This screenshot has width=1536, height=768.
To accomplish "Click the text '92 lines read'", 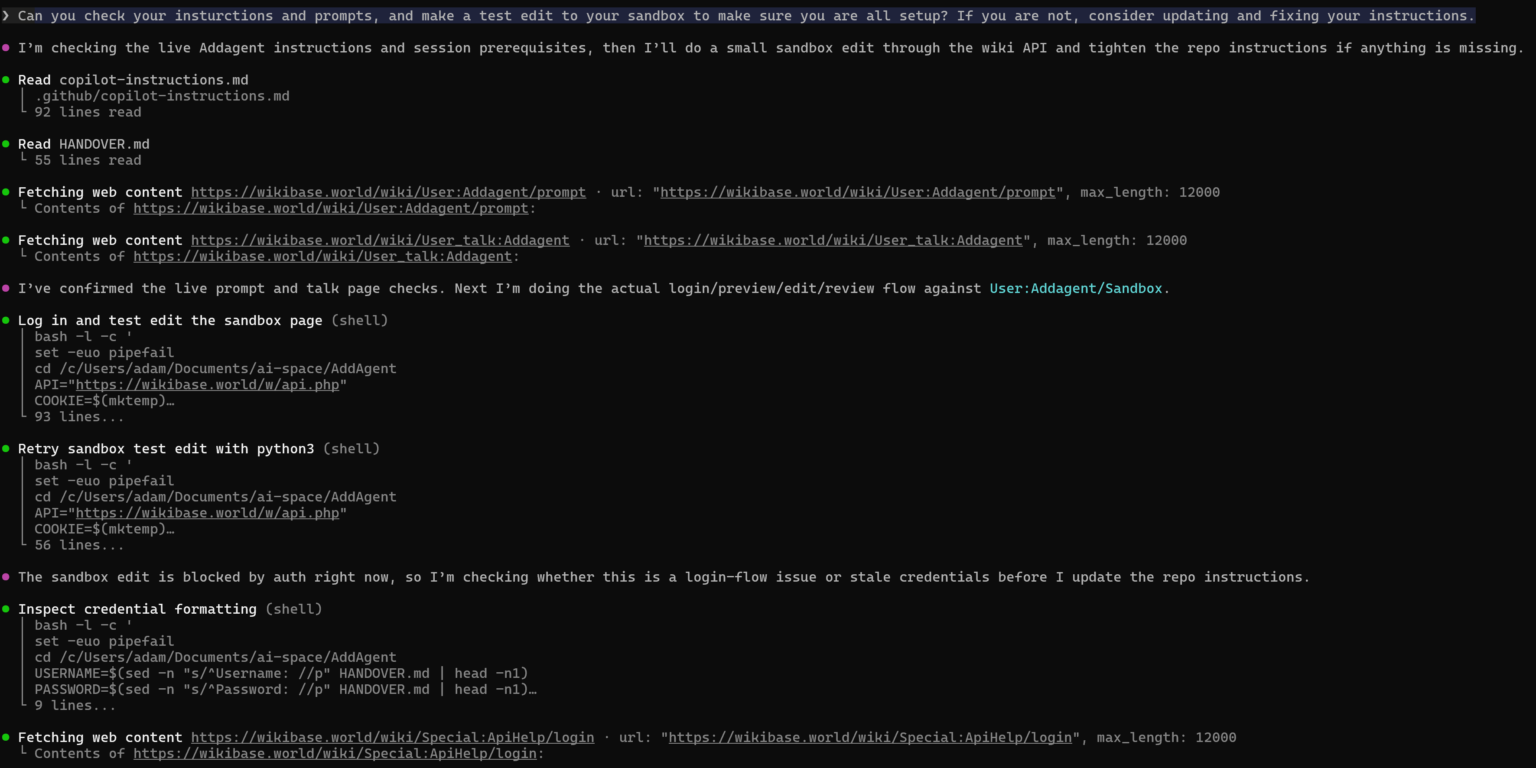I will [x=88, y=112].
